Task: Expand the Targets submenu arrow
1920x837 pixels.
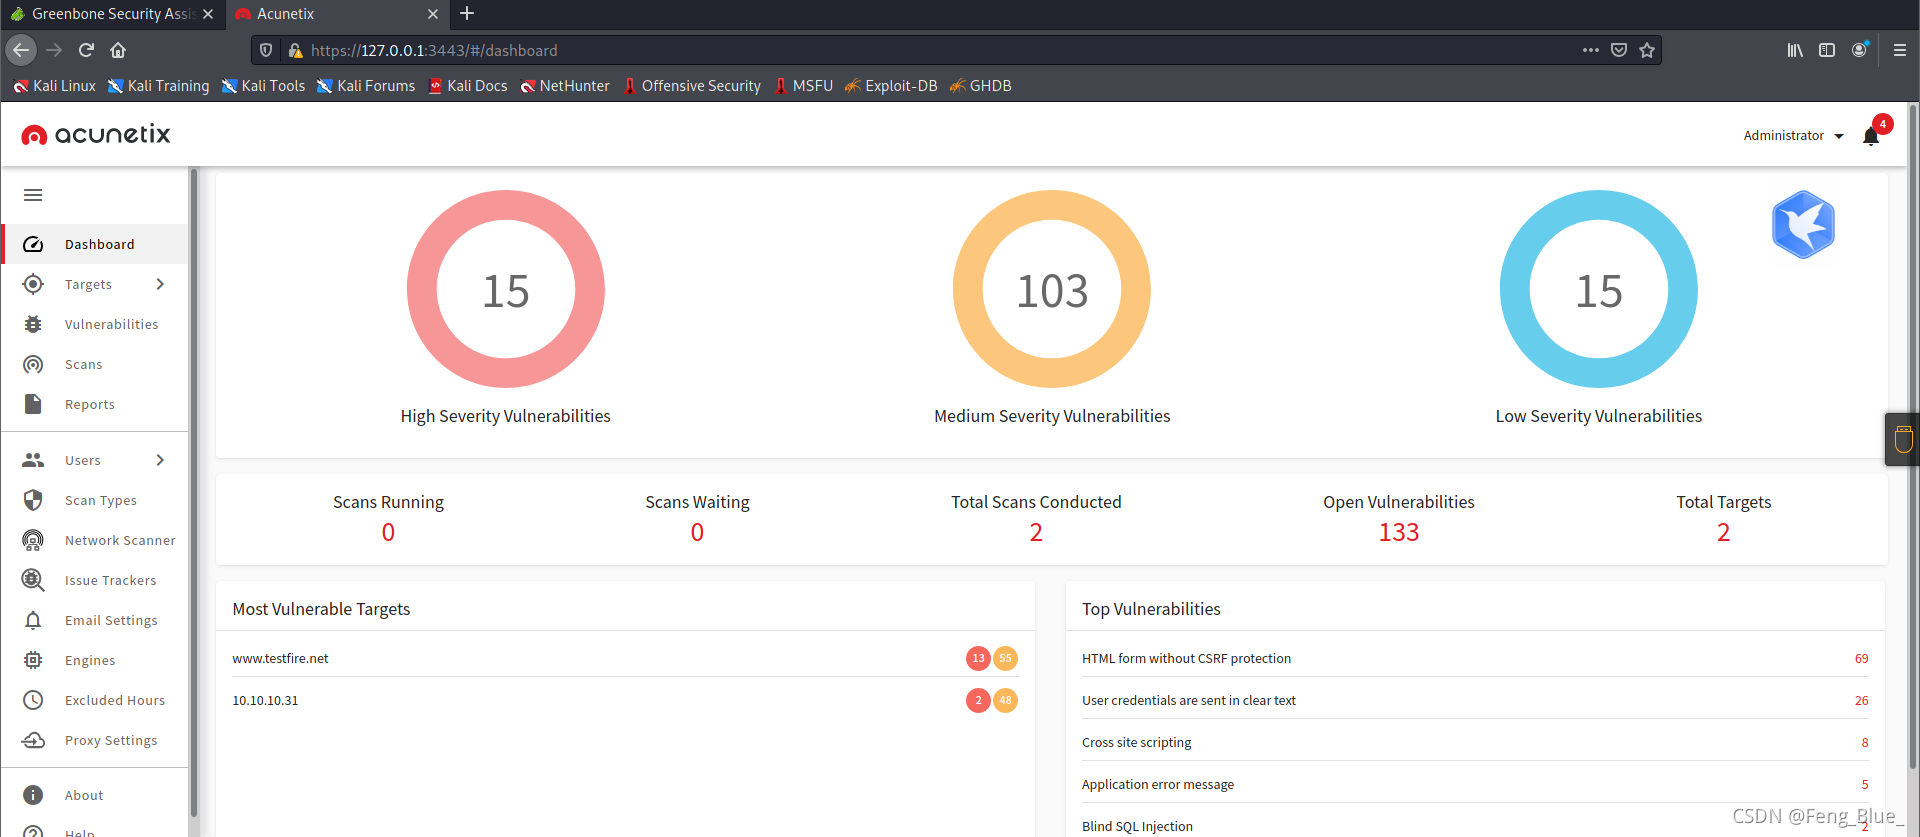Action: tap(160, 284)
